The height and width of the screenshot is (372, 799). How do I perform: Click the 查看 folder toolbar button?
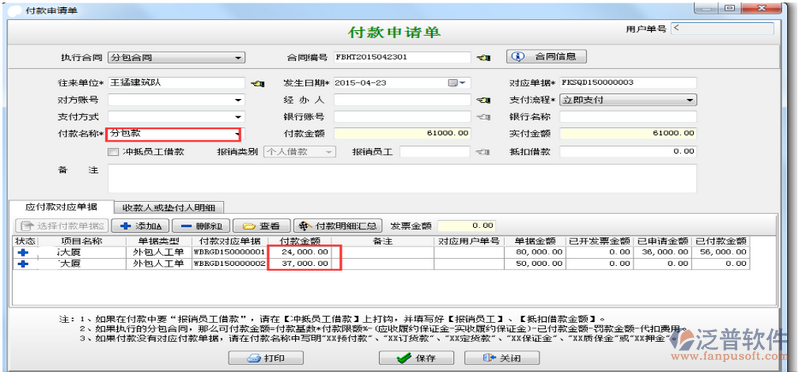click(x=262, y=226)
